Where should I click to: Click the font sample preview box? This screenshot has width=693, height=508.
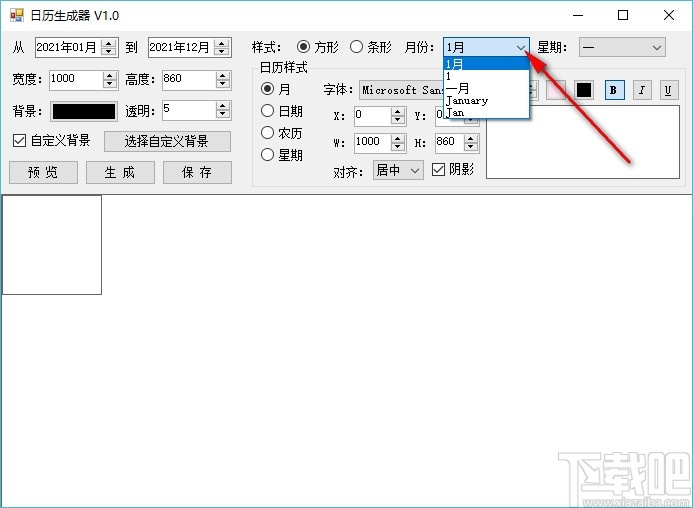click(x=583, y=142)
